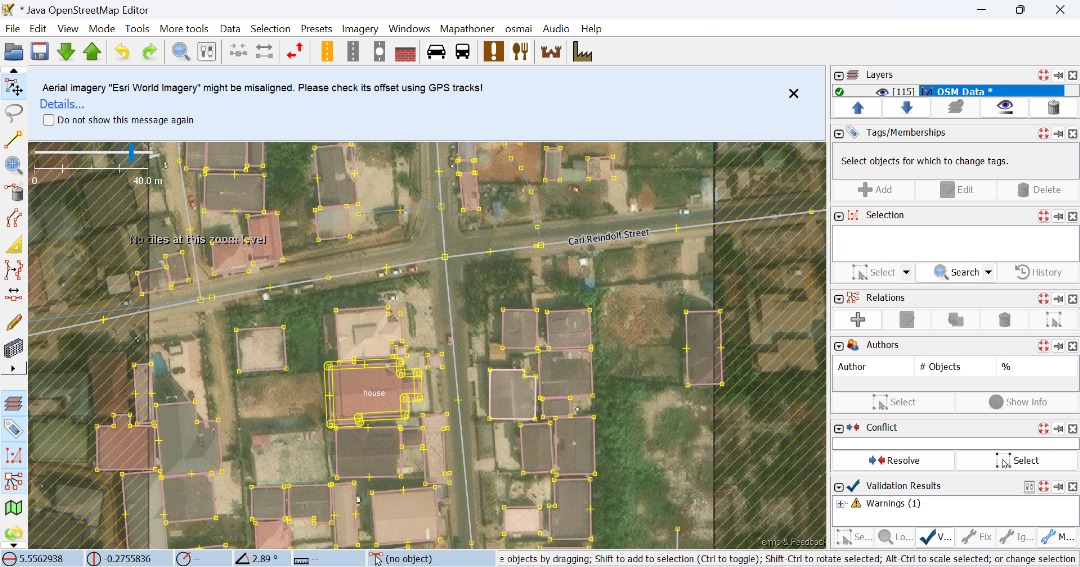Click the layer visibility eye button below the layer list
Screen dimensions: 1080x567
1004,107
